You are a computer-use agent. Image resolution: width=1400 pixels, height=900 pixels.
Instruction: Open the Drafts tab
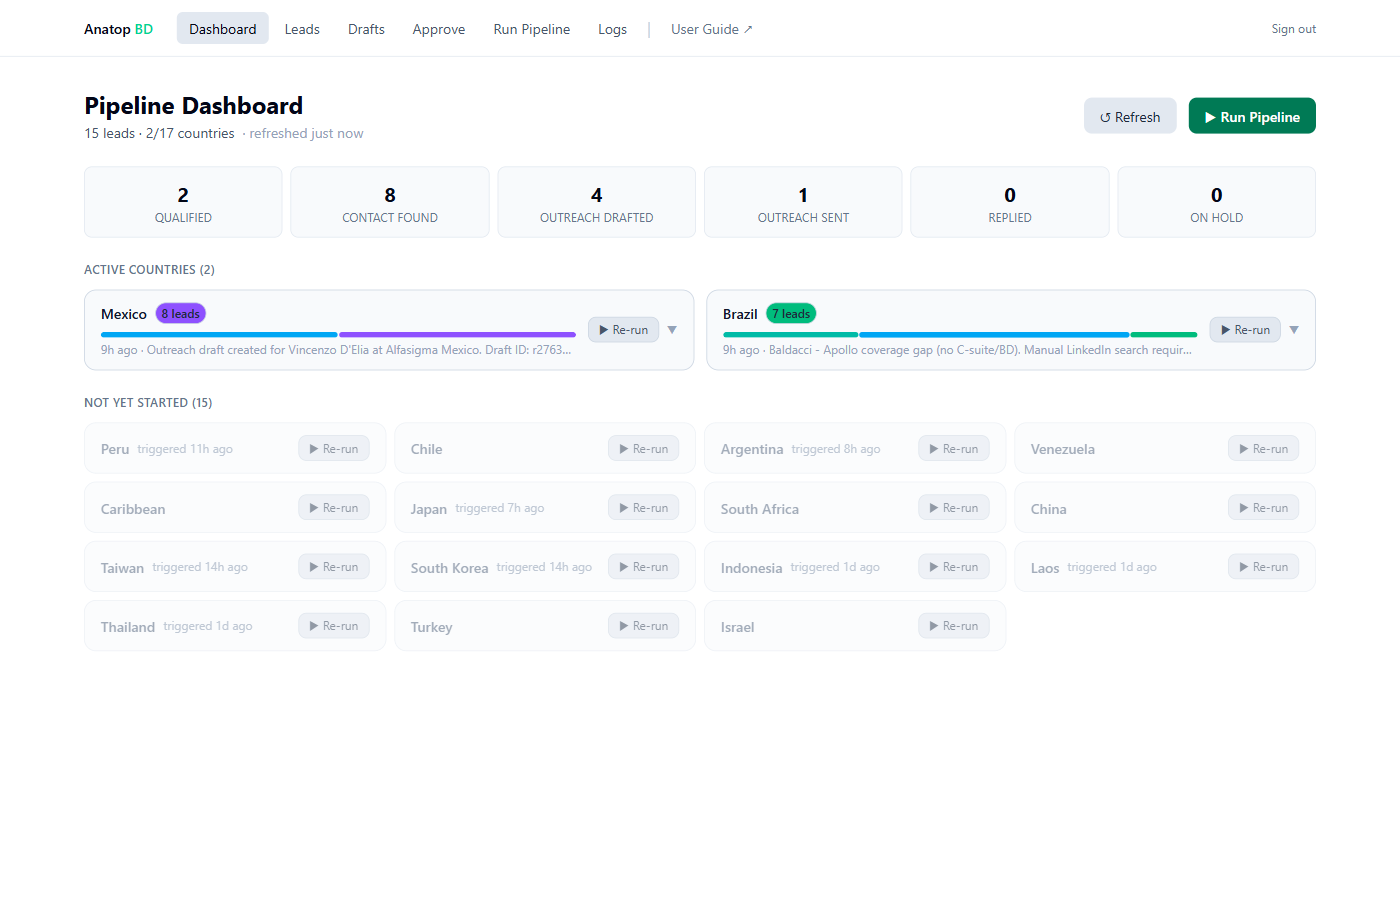tap(366, 29)
